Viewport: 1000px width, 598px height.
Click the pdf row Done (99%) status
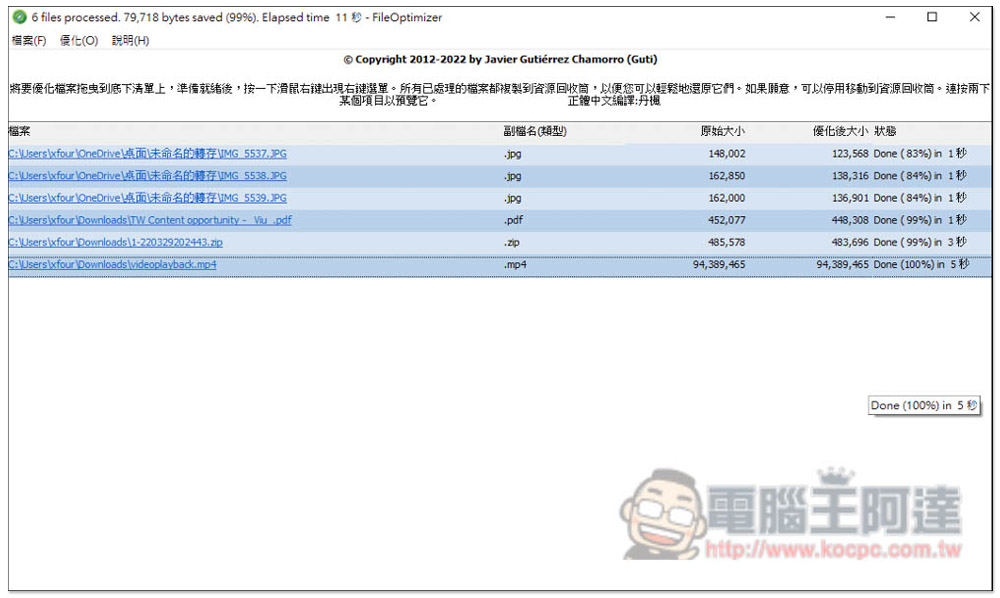[920, 220]
